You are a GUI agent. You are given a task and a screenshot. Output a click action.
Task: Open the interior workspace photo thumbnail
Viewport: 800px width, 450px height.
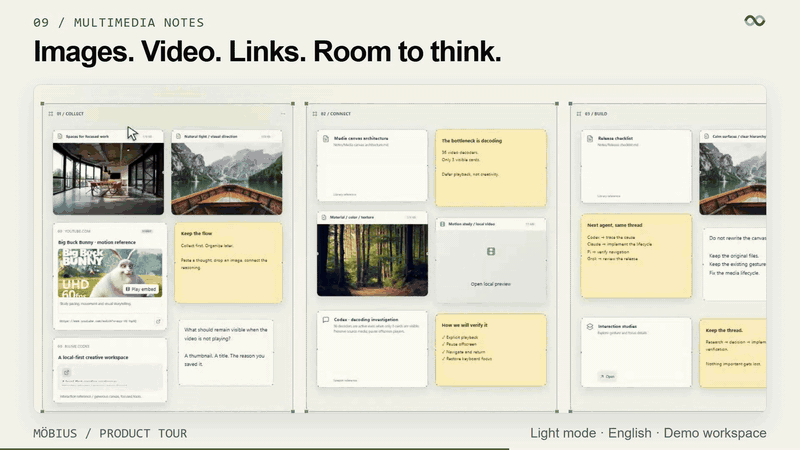[108, 179]
